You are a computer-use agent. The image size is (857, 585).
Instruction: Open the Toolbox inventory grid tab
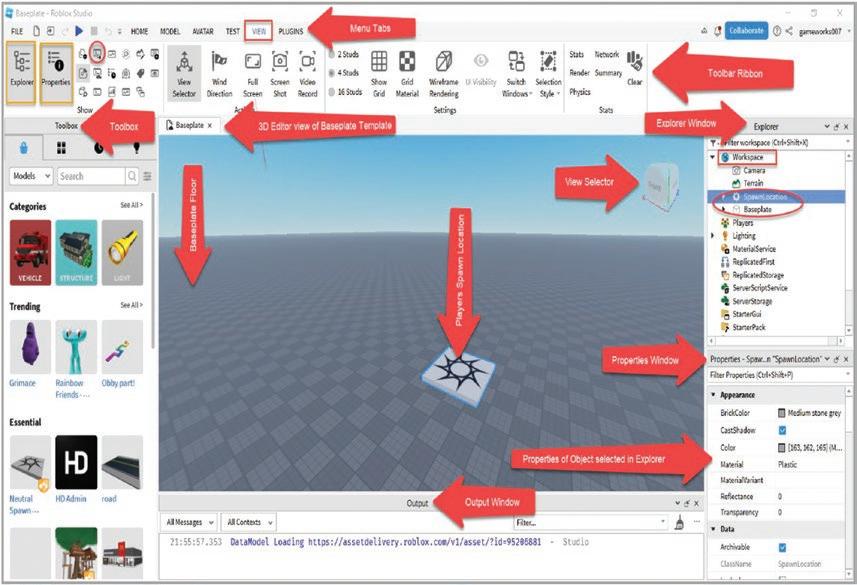pos(61,148)
